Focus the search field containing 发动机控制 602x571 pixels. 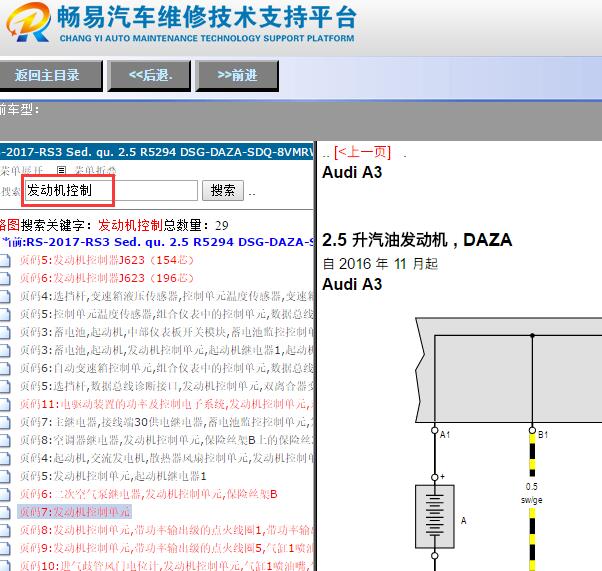point(111,190)
